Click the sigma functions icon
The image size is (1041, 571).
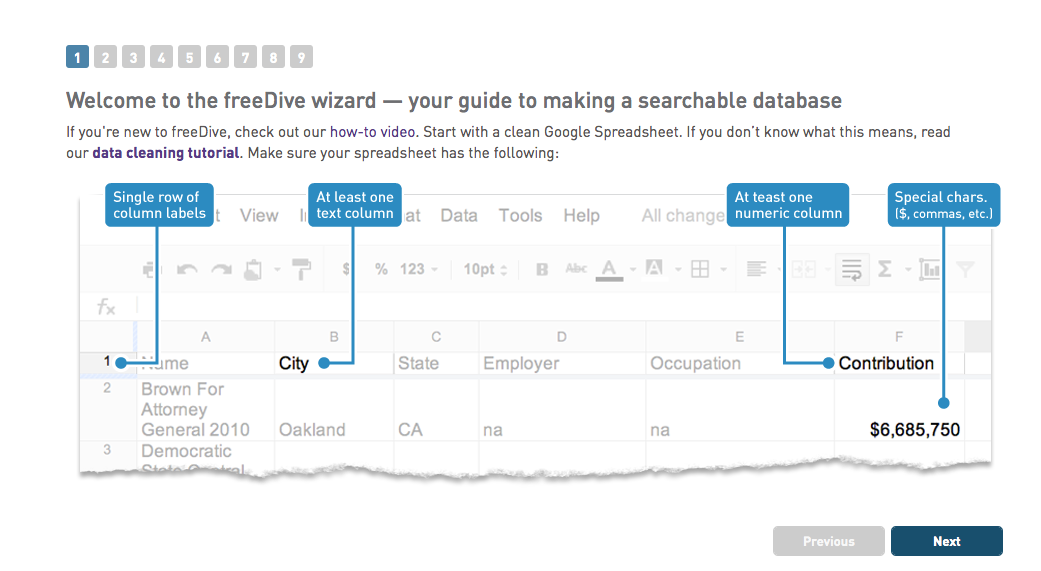884,269
